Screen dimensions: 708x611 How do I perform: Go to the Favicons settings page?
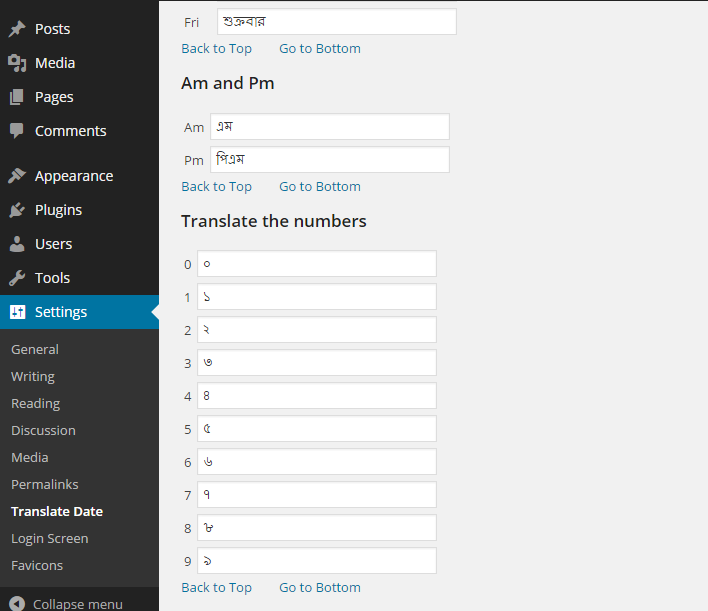[x=37, y=565]
